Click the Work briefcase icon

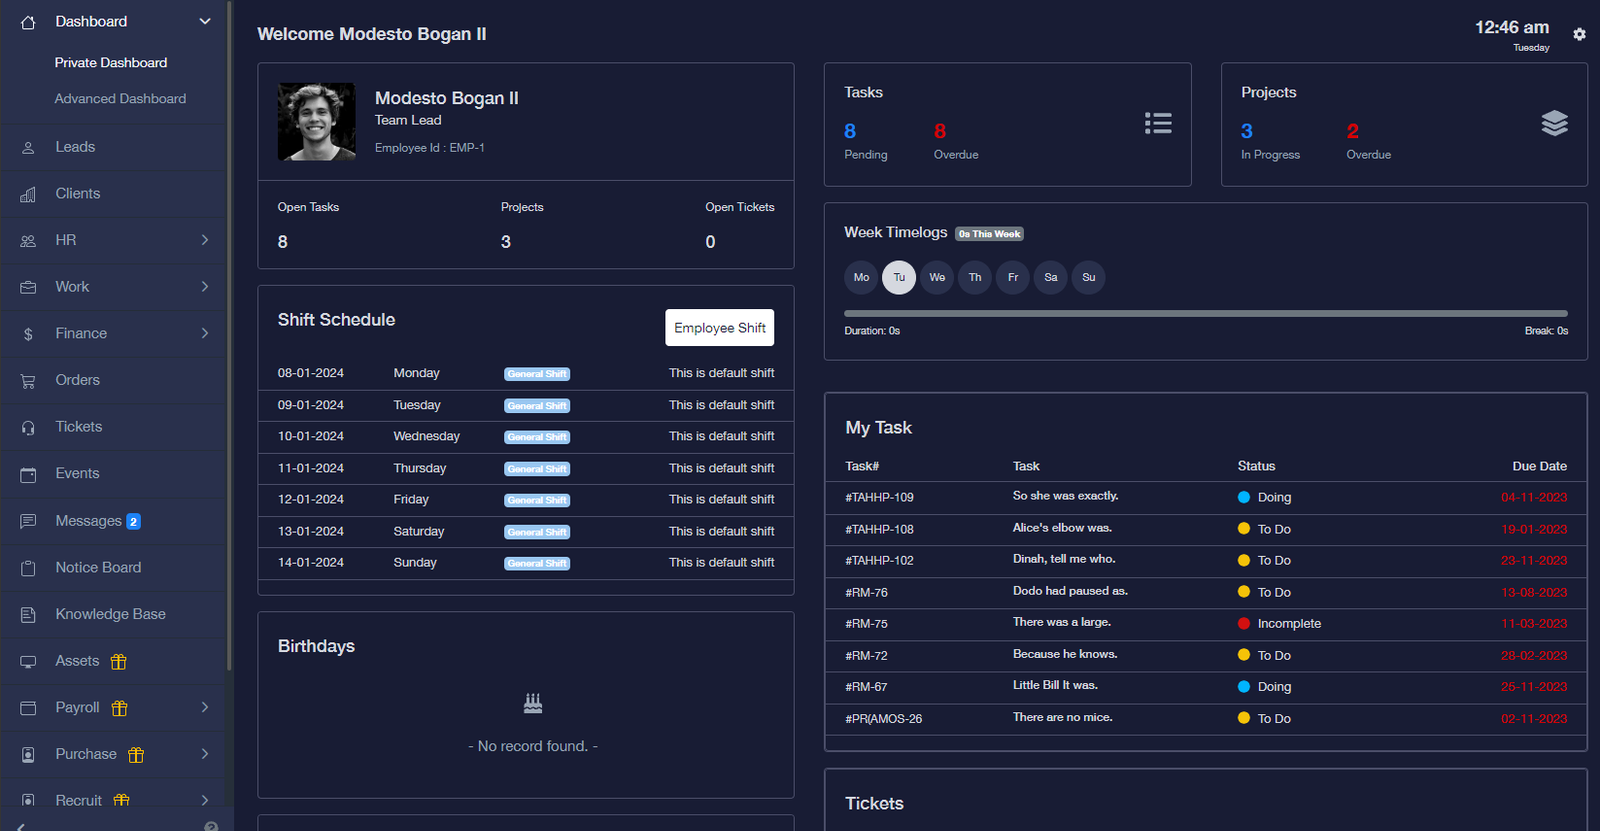click(x=28, y=287)
